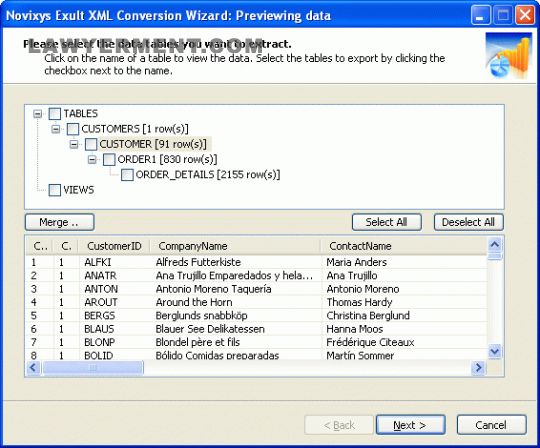Select the TABLES tree label
540x448 pixels.
[81, 114]
